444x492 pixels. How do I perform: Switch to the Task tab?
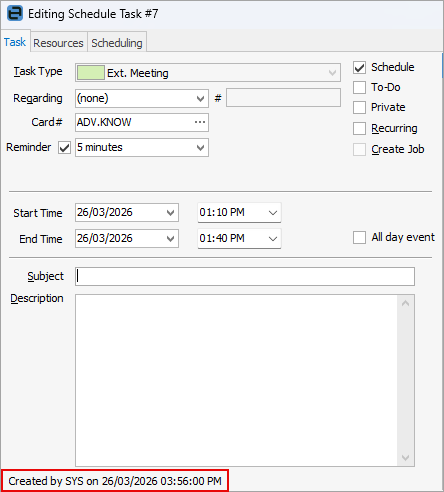pos(15,42)
